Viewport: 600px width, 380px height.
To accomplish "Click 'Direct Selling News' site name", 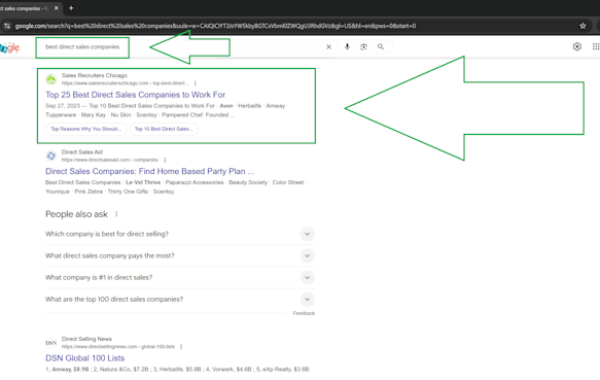I will (x=86, y=339).
